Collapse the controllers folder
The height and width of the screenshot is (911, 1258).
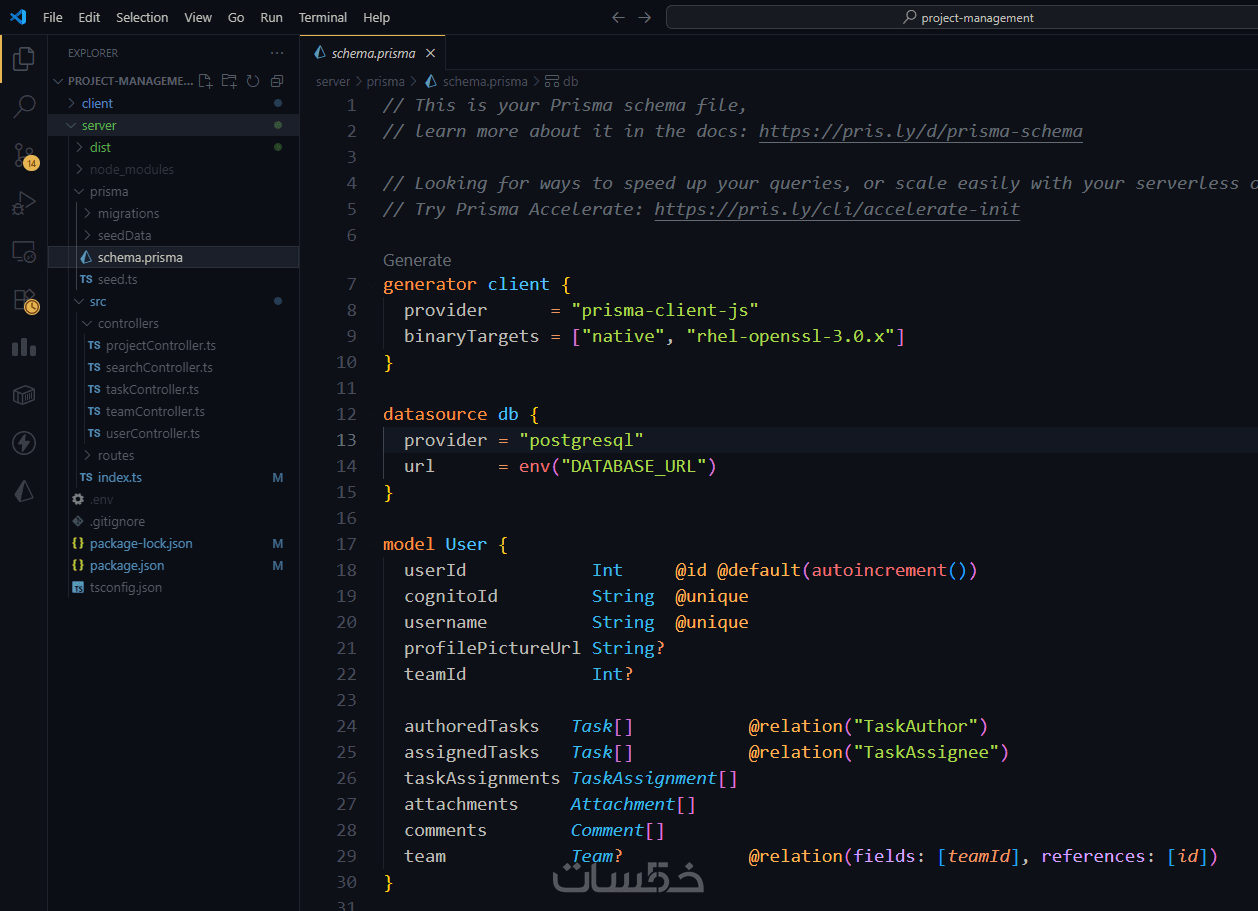point(128,323)
